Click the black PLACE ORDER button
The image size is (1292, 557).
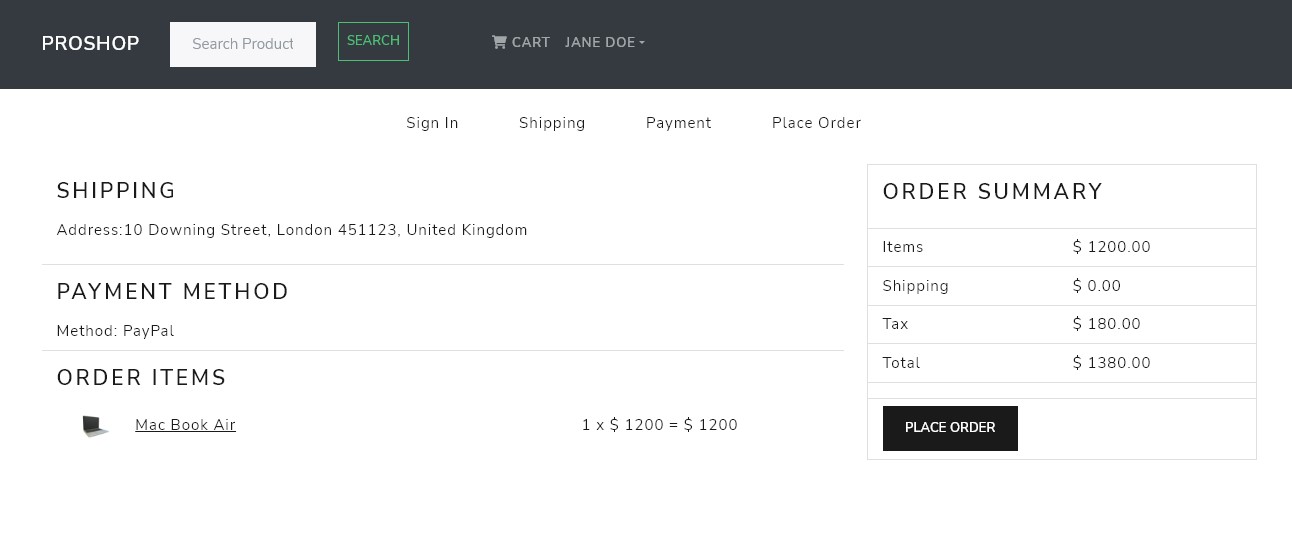(950, 428)
